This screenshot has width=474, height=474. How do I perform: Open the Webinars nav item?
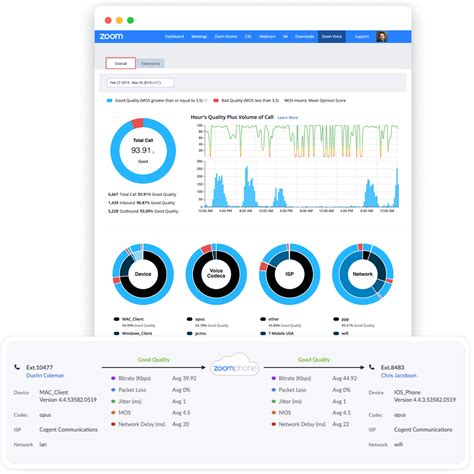tap(267, 36)
